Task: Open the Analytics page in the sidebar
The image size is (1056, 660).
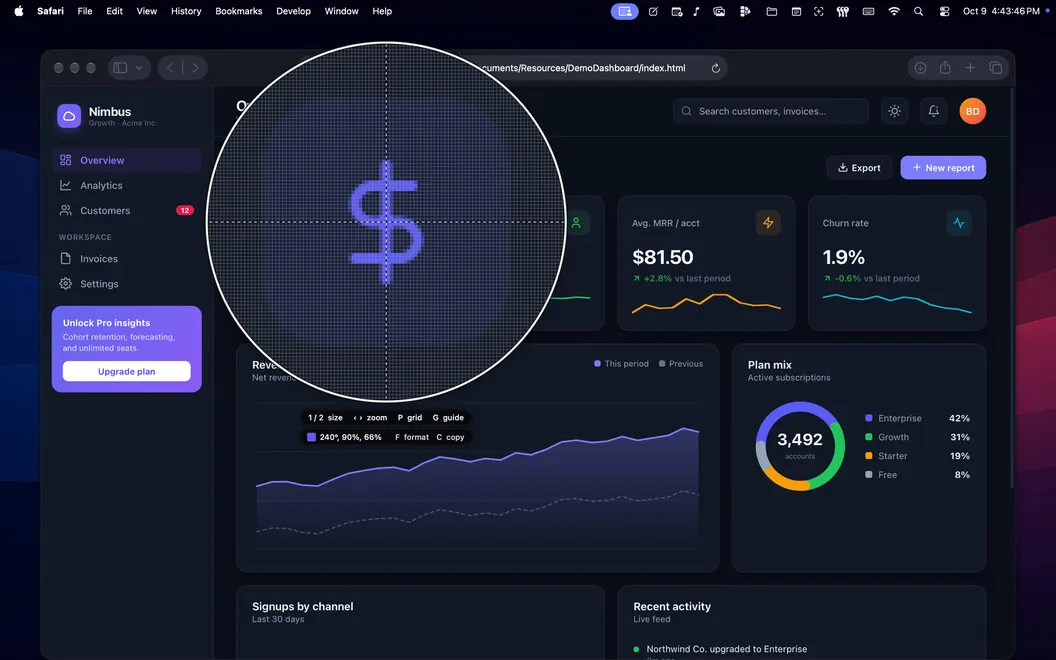Action: coord(126,185)
